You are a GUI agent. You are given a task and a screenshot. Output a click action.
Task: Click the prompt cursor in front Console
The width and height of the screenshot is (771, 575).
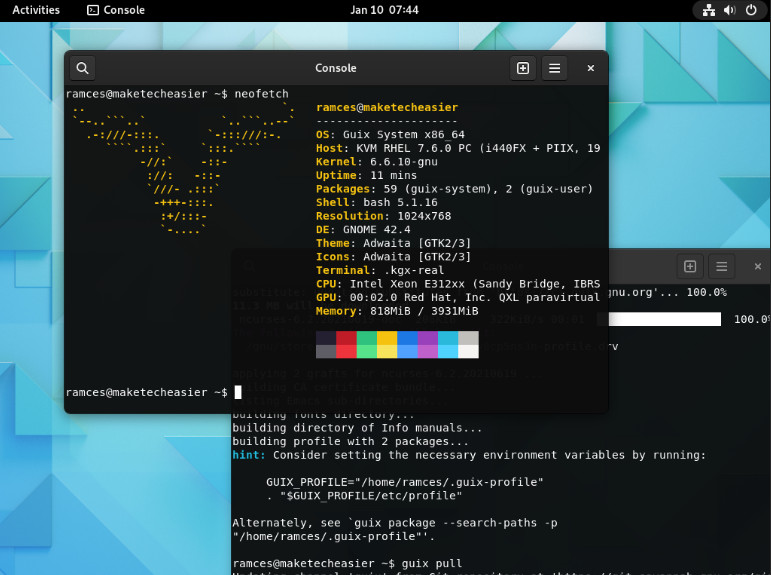pos(238,392)
